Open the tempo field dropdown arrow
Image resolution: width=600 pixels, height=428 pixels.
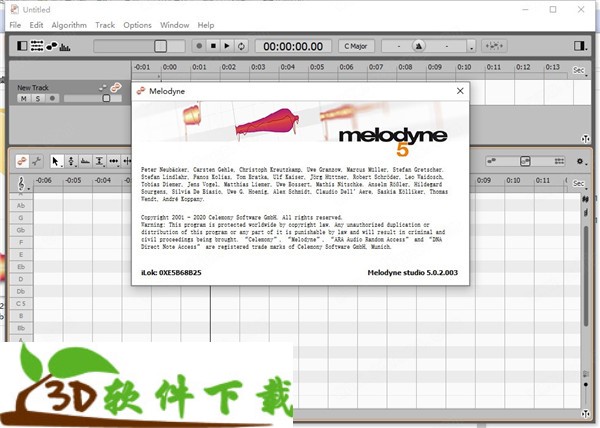tap(471, 47)
